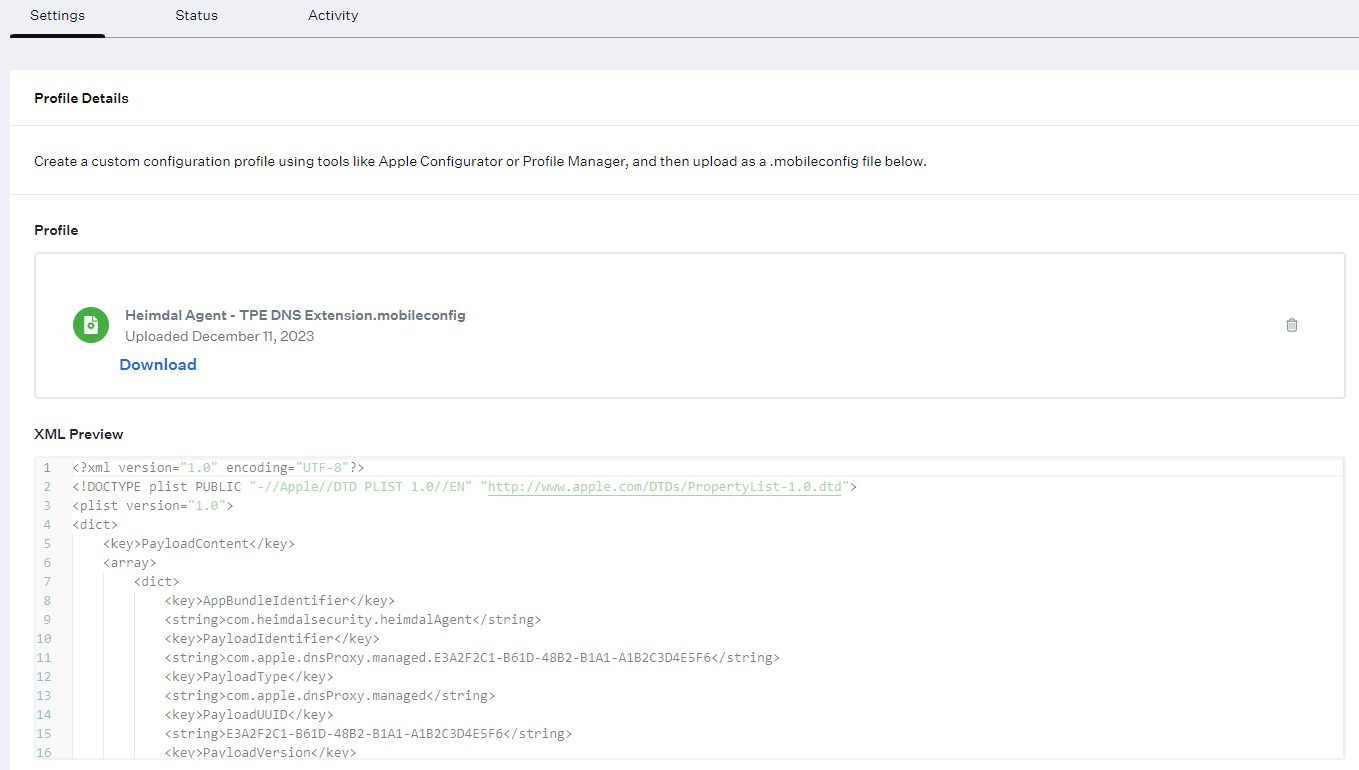The image size is (1359, 770).
Task: Open the apple.com PropertyList DTD link
Action: coord(665,487)
